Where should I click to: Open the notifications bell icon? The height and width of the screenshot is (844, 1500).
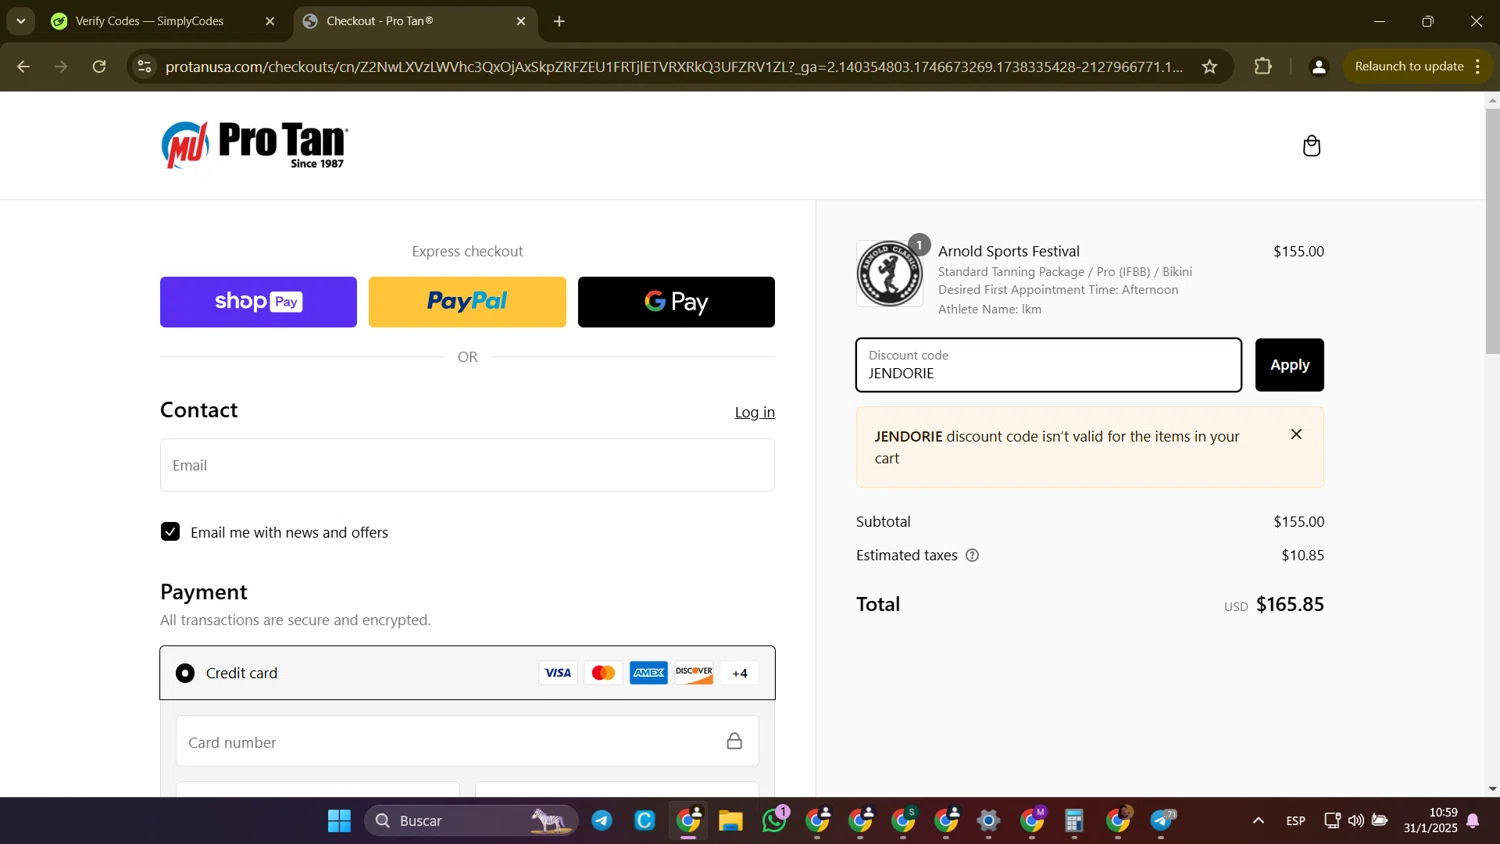[1473, 821]
